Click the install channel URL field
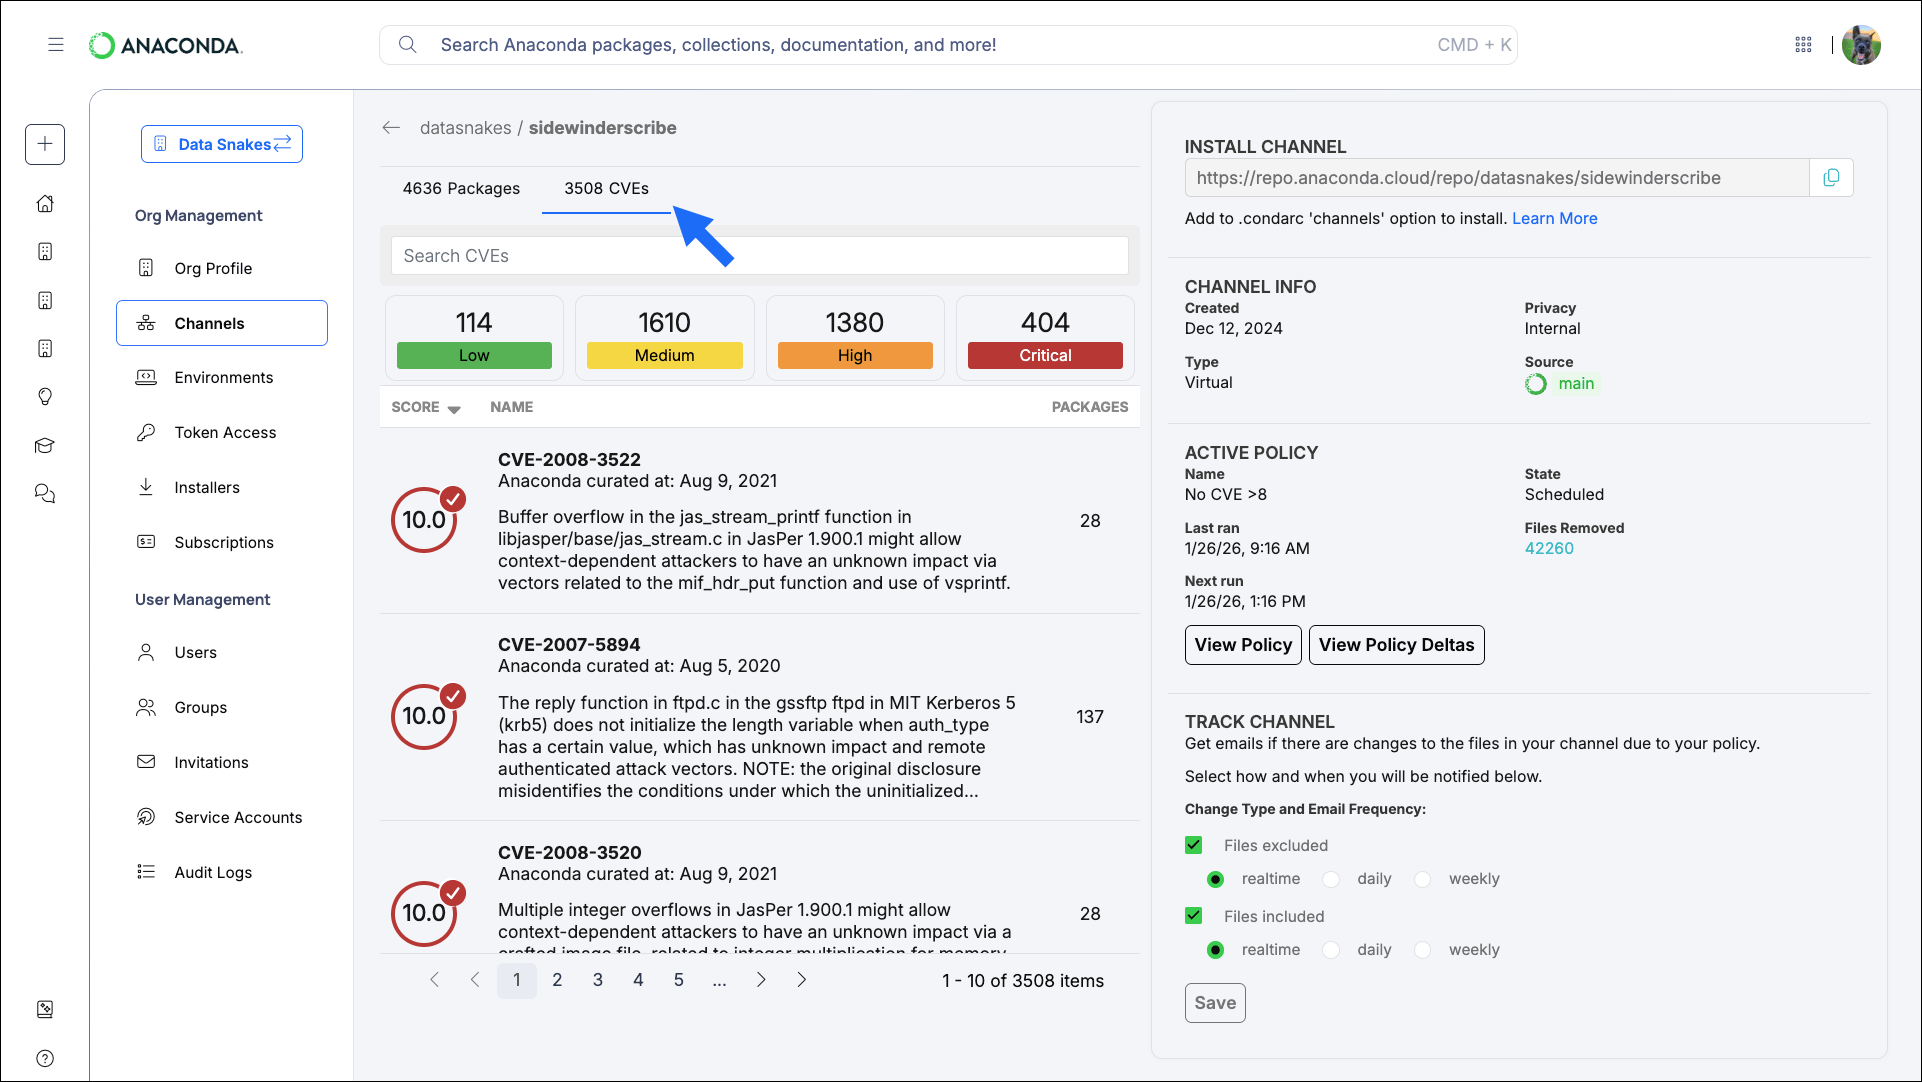 click(x=1497, y=178)
